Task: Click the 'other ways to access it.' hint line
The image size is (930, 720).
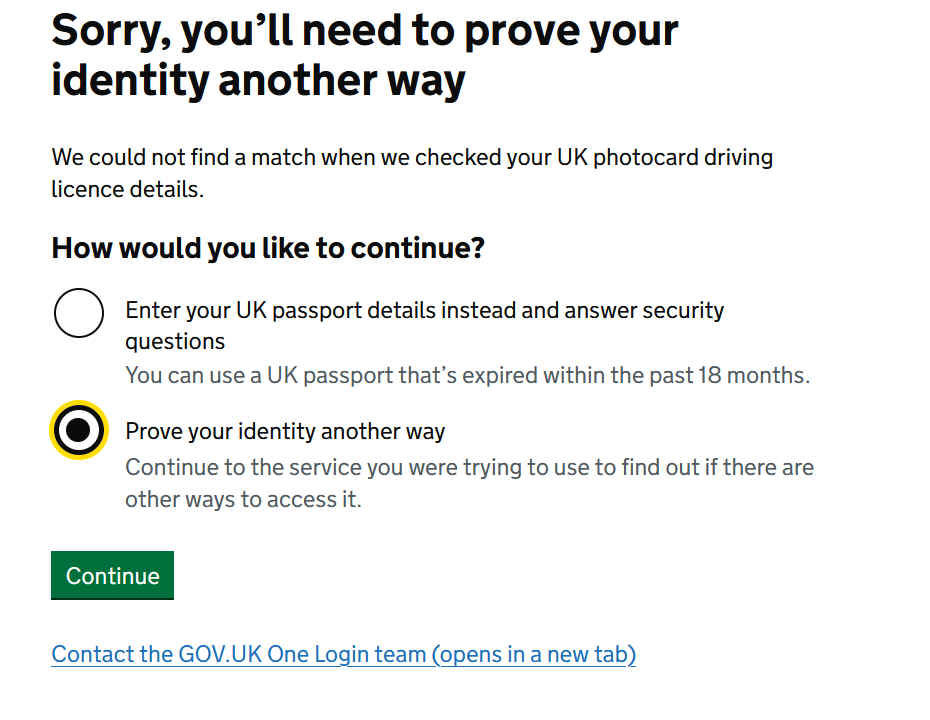Action: (243, 499)
